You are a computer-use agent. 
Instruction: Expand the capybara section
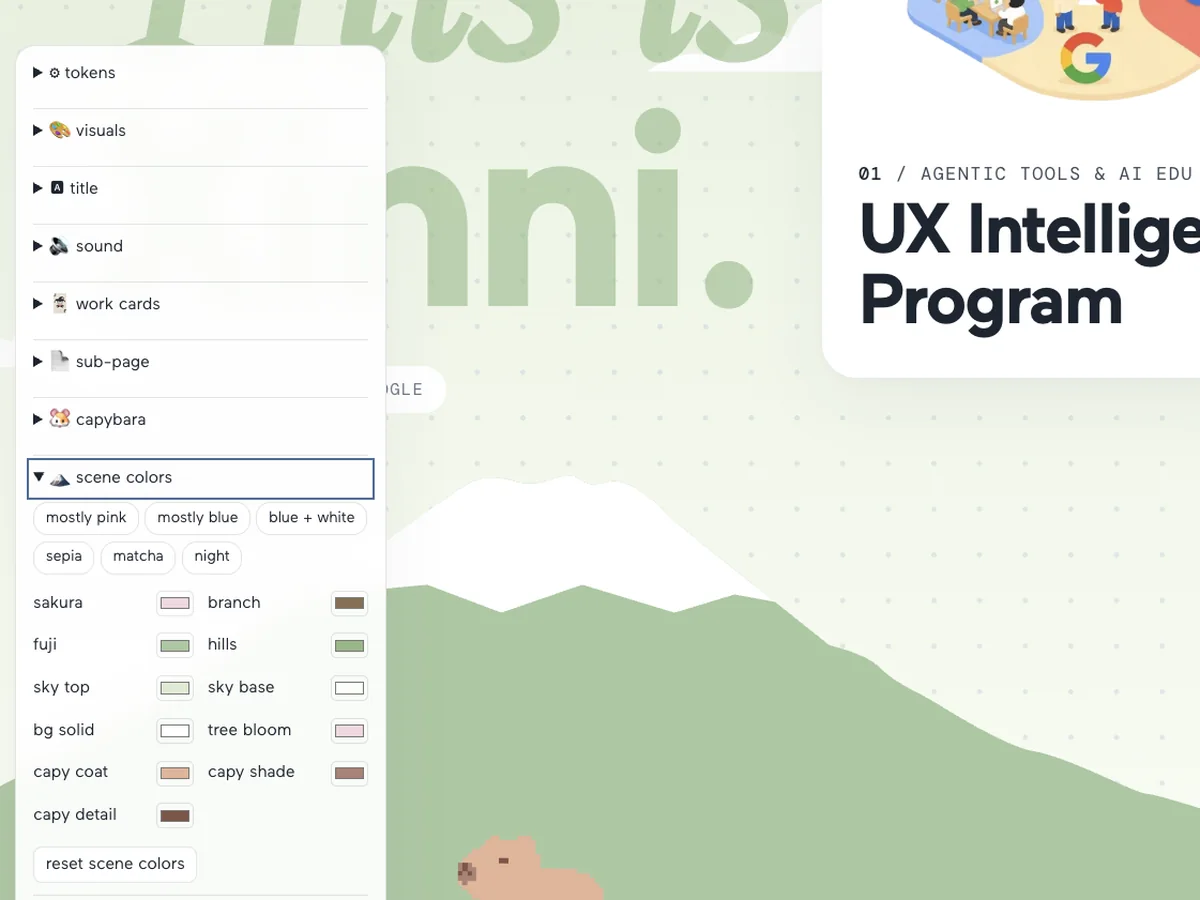point(200,420)
